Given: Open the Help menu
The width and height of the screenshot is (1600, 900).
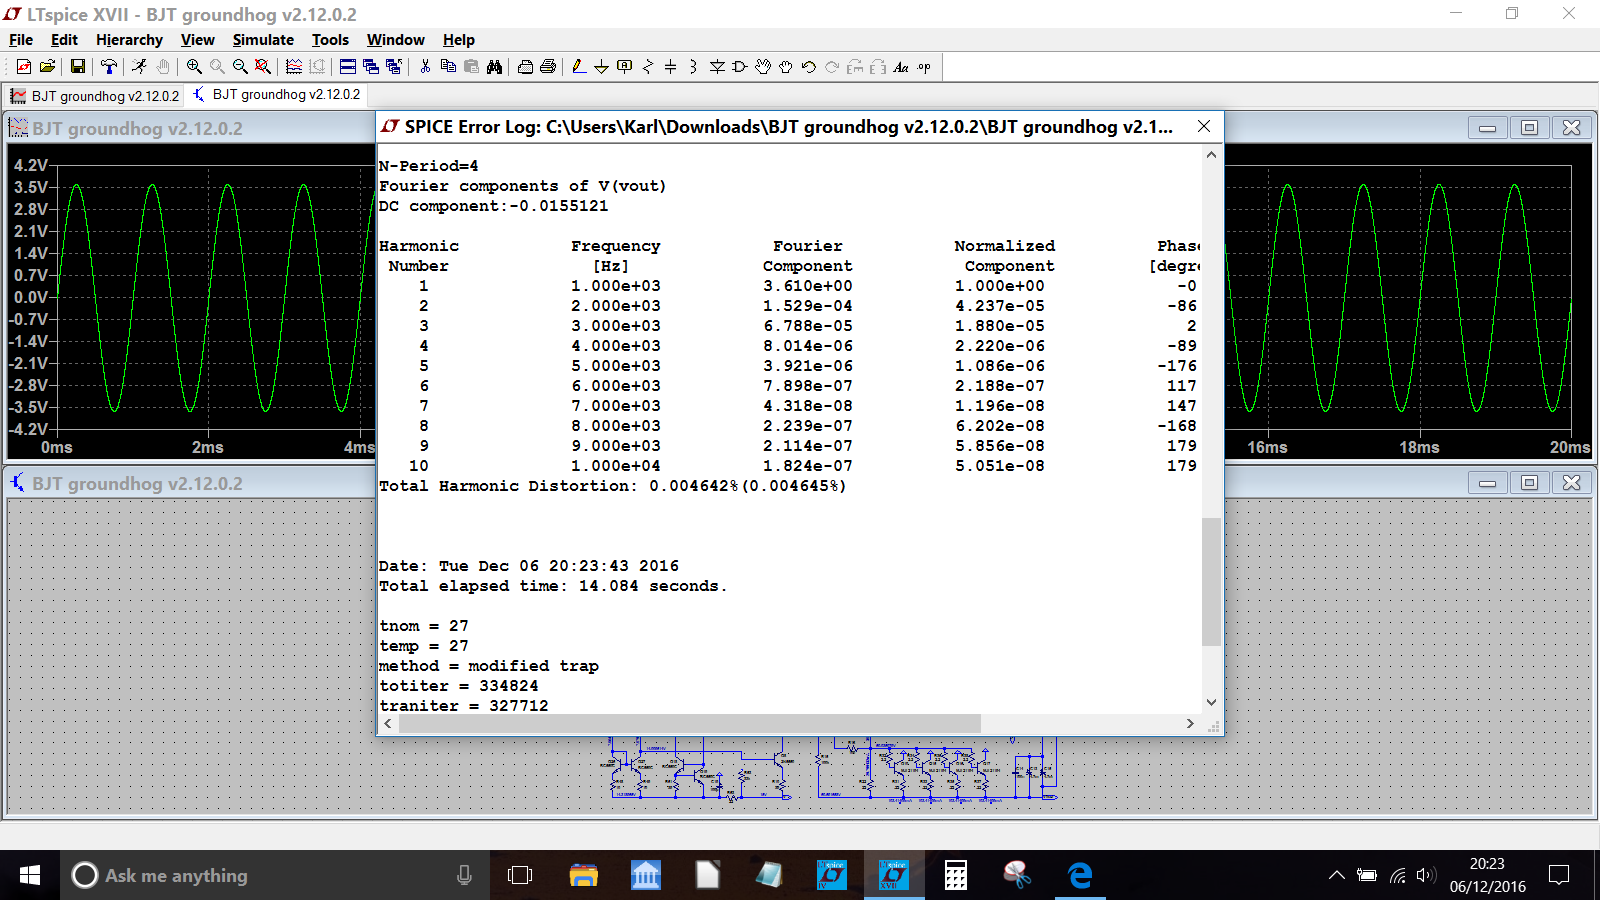Looking at the screenshot, I should coord(459,40).
